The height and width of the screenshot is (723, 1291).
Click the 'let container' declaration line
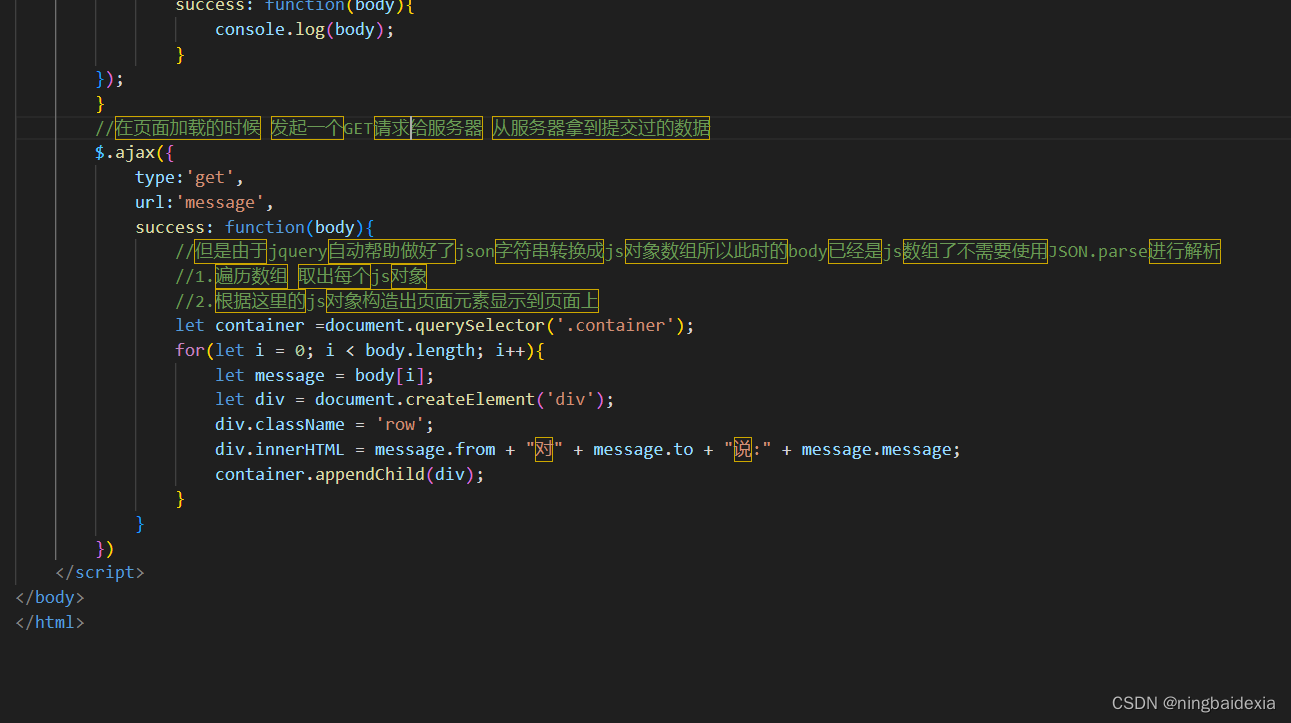coord(435,326)
